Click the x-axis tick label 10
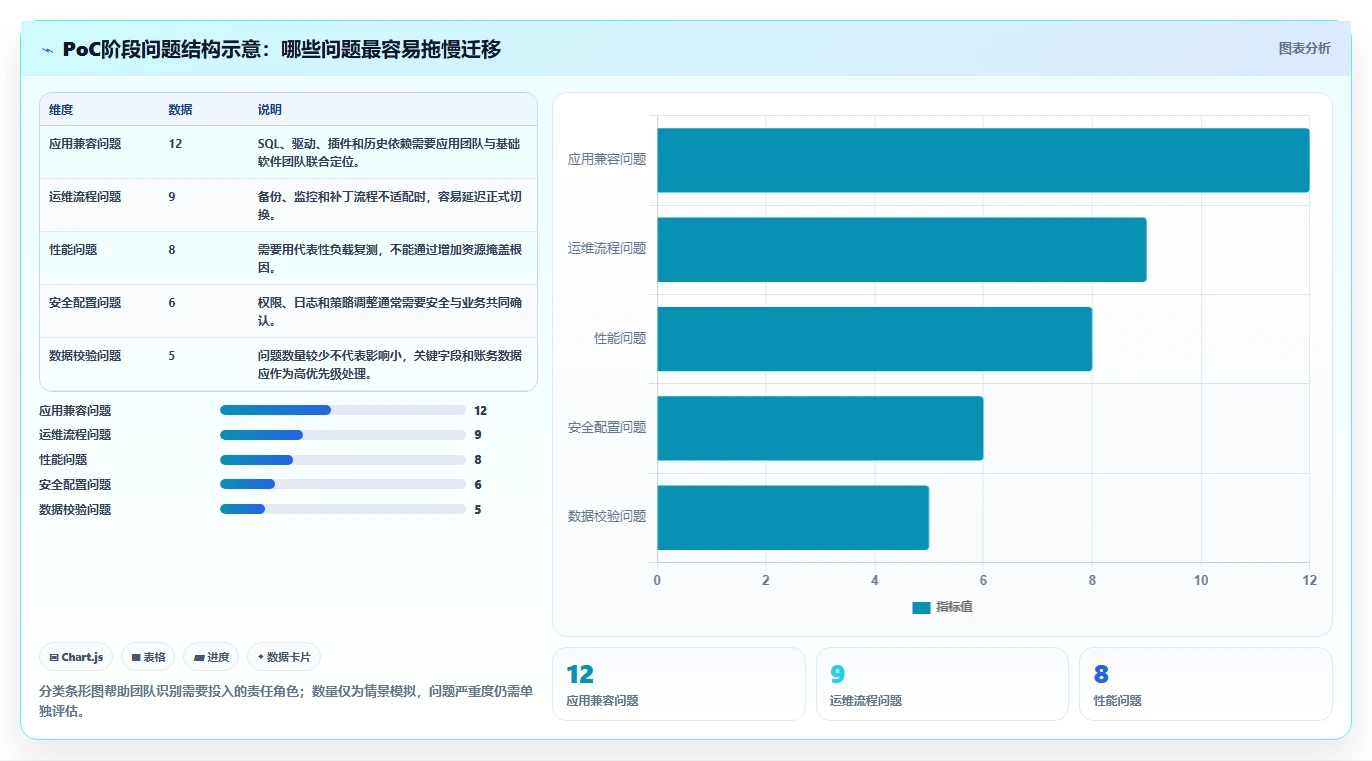The width and height of the screenshot is (1372, 761). coord(1201,580)
